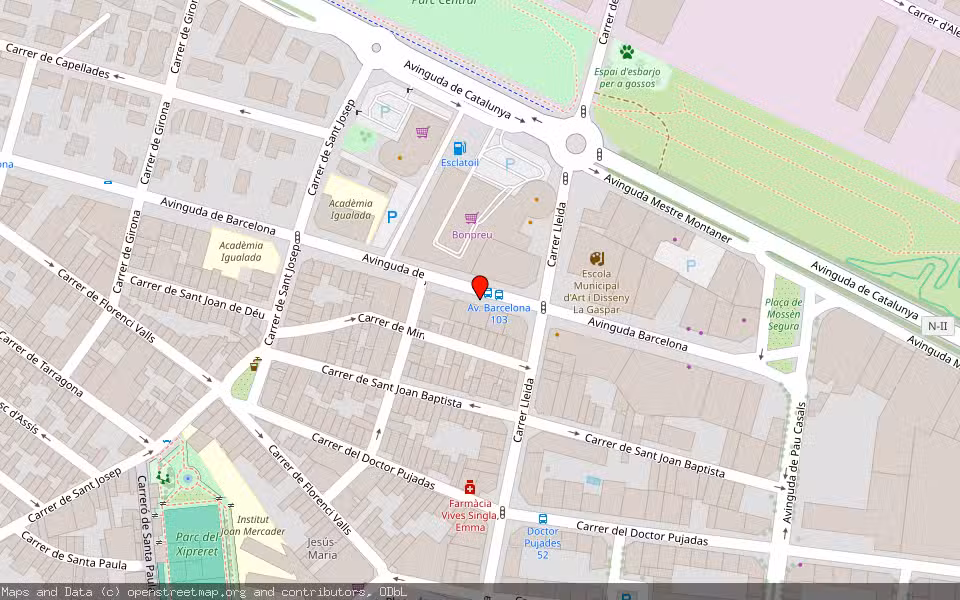Select the Carrer de Sant Joan de Déu label

(x=197, y=297)
